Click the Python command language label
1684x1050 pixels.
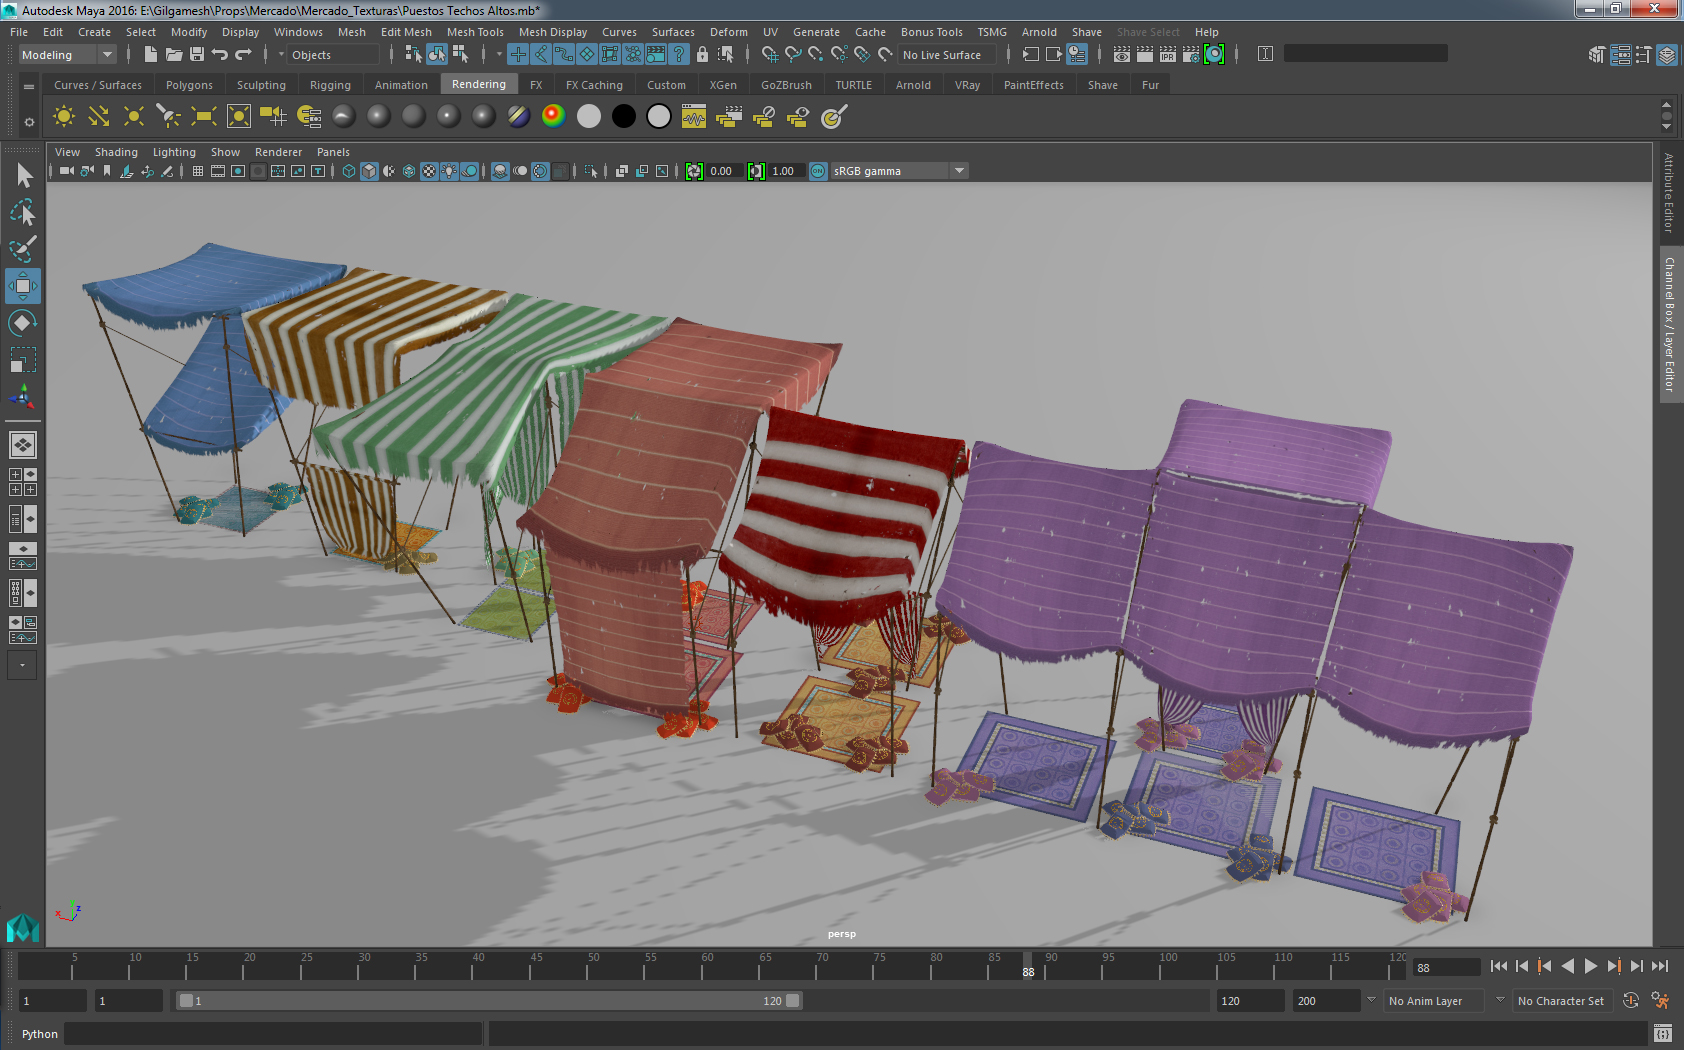(x=40, y=1034)
